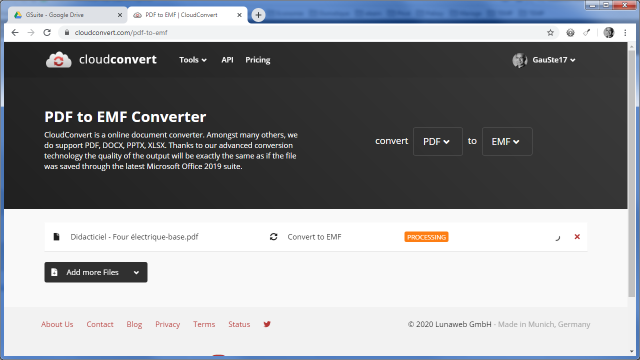Go back with the browser back arrow

pyautogui.click(x=15, y=33)
